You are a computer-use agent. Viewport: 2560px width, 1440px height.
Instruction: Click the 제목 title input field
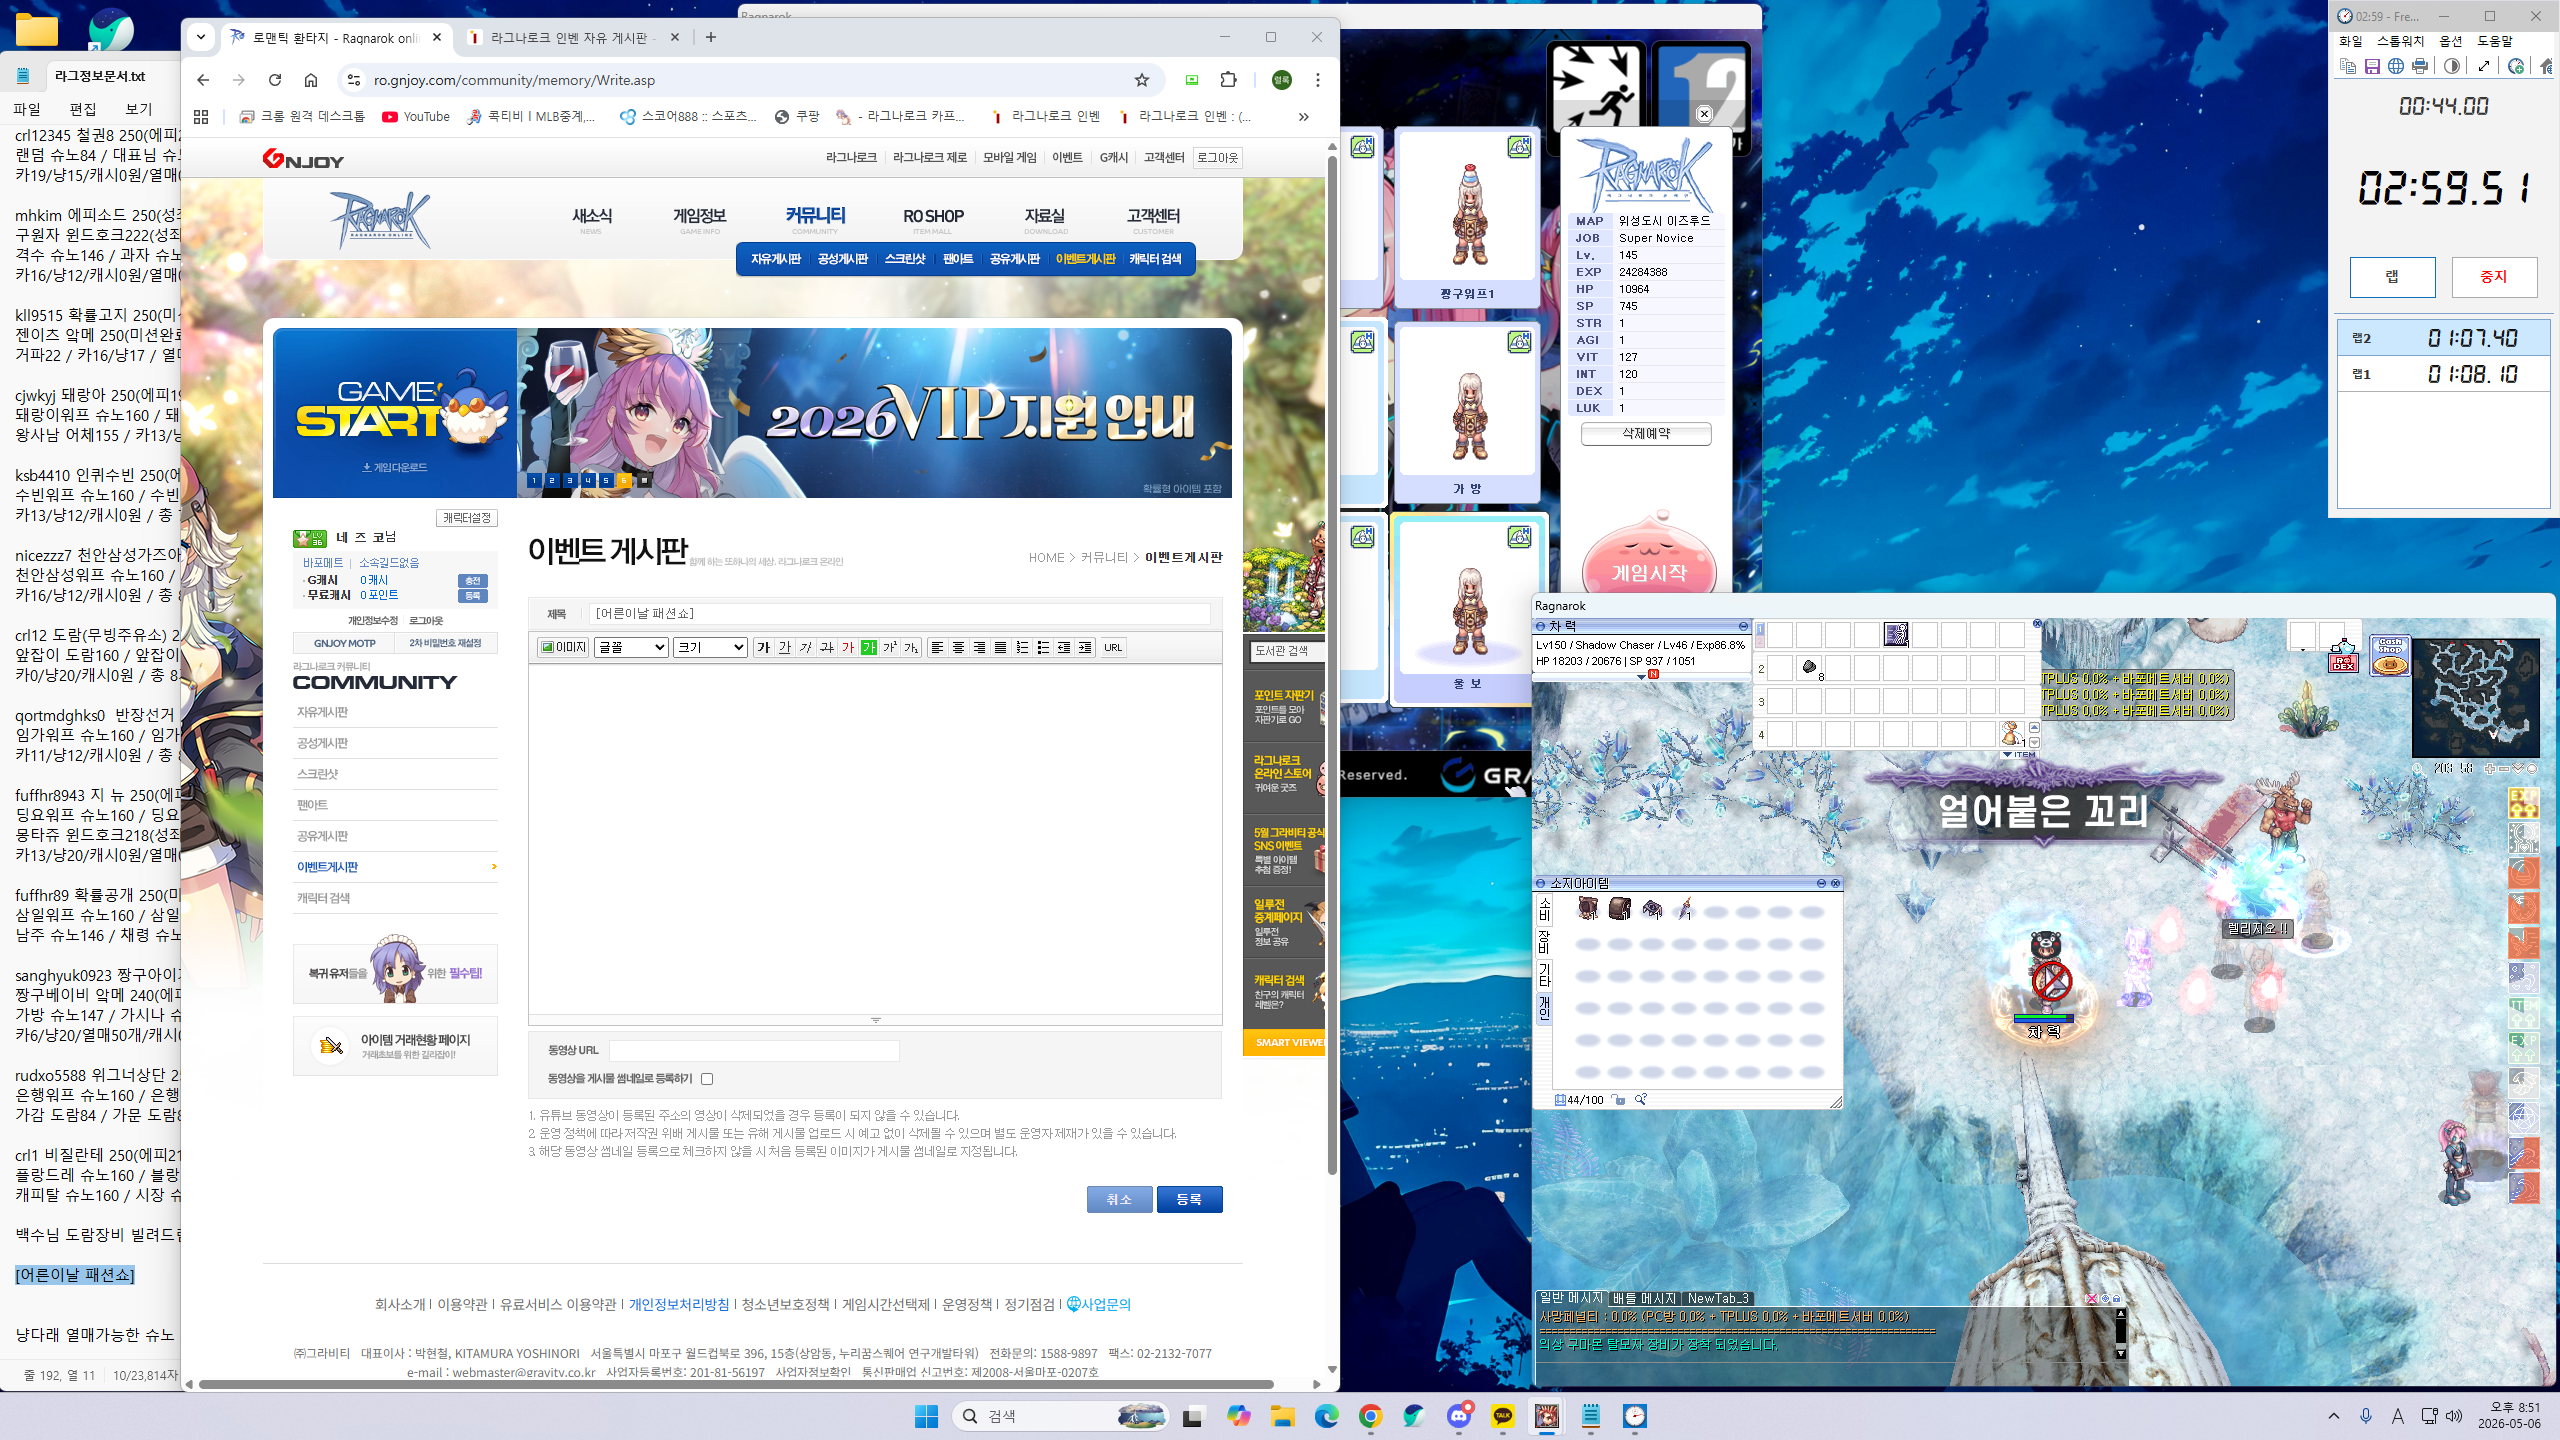pyautogui.click(x=900, y=614)
